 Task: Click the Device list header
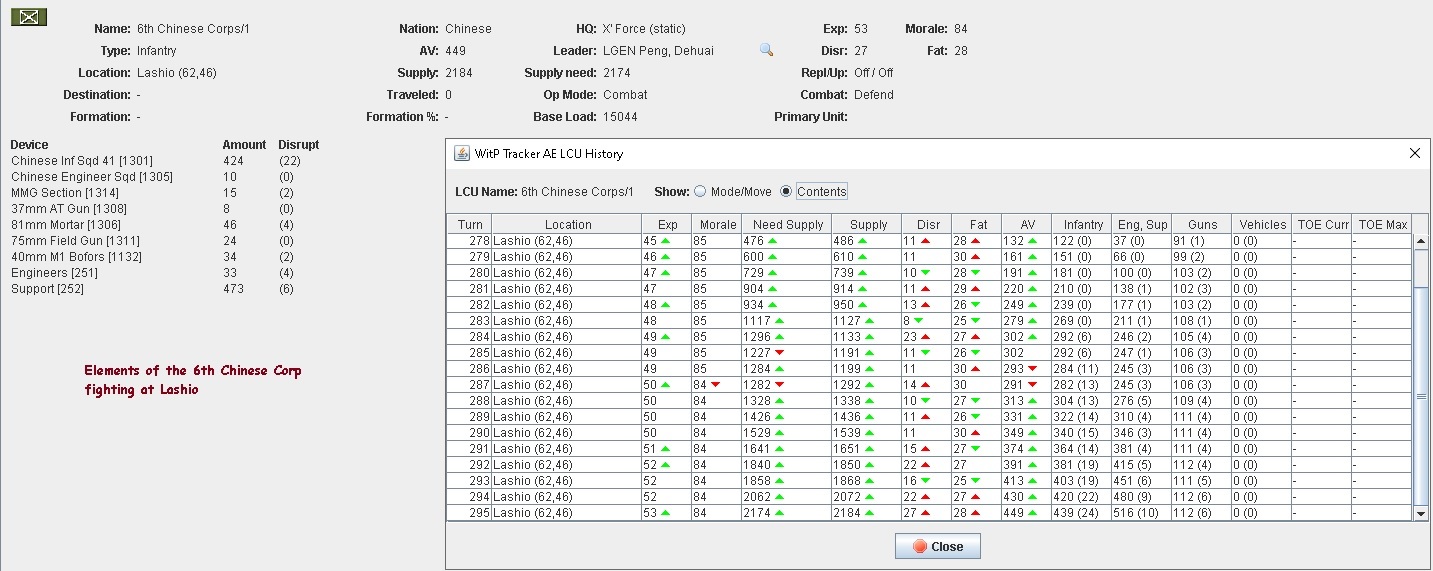(x=30, y=145)
